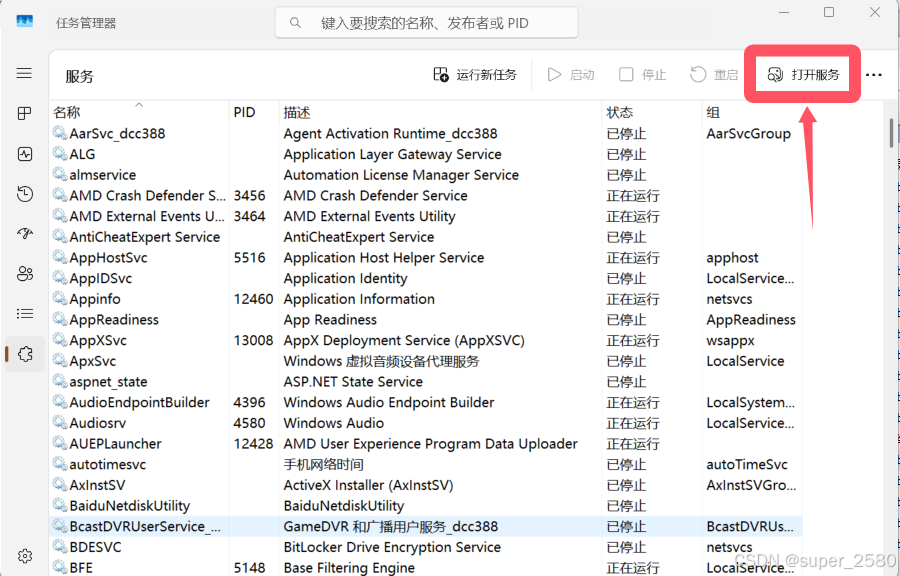Click description 手机网络时间

pos(324,464)
